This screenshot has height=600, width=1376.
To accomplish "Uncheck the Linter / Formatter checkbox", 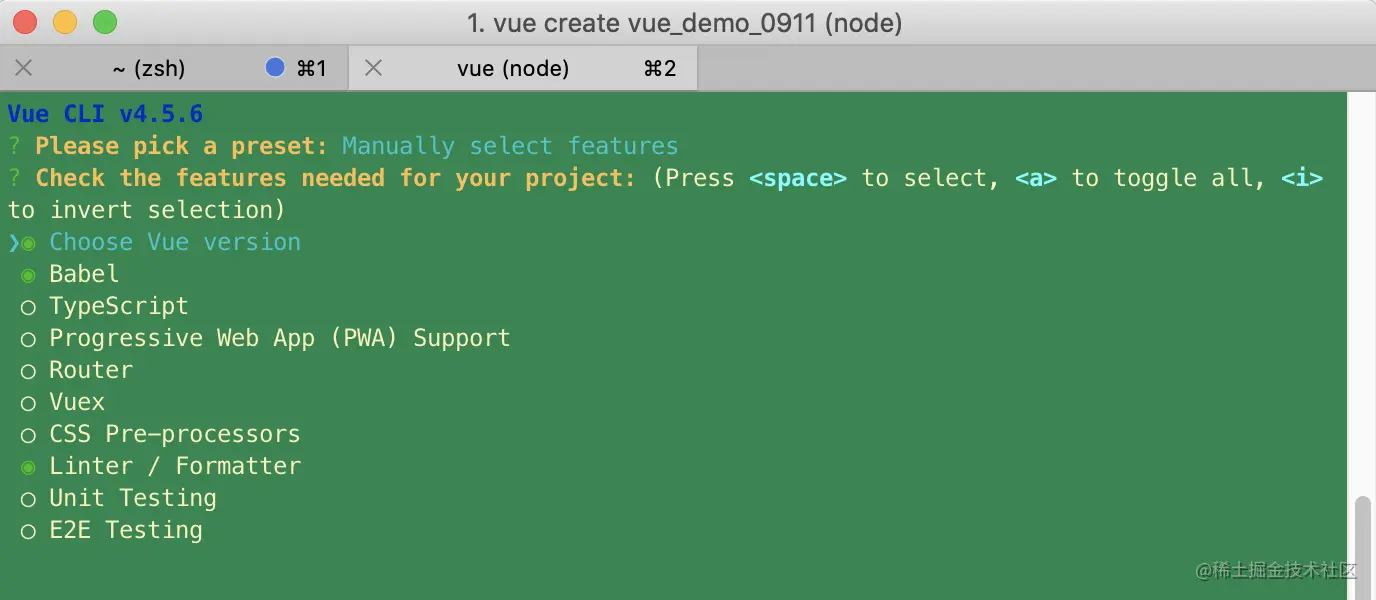I will click(x=28, y=467).
